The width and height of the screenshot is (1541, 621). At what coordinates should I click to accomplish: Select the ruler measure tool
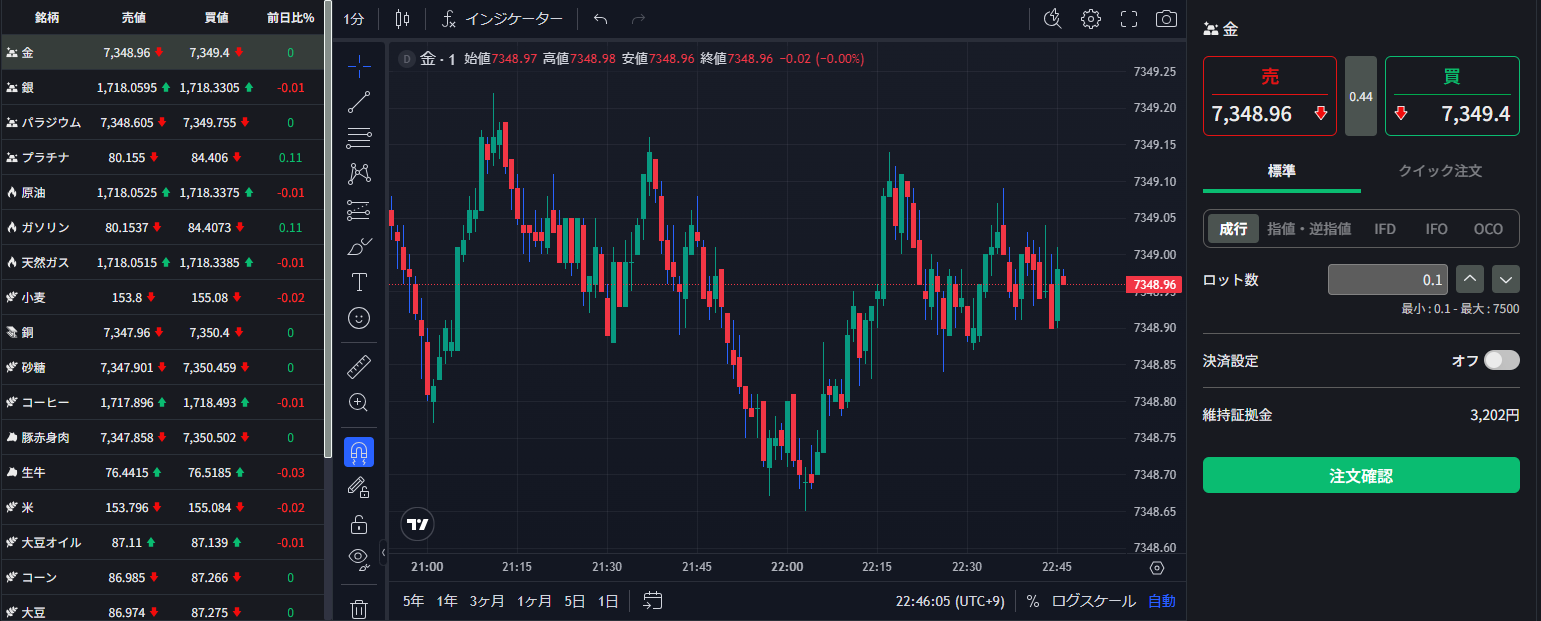(x=359, y=367)
